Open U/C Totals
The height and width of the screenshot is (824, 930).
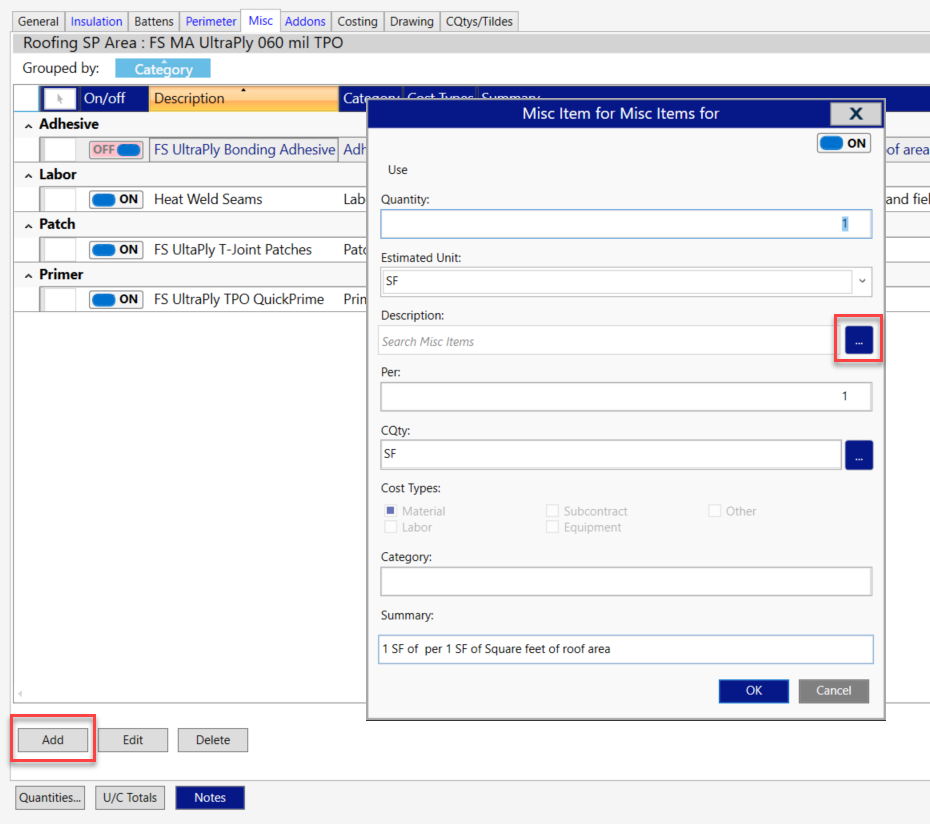[130, 797]
